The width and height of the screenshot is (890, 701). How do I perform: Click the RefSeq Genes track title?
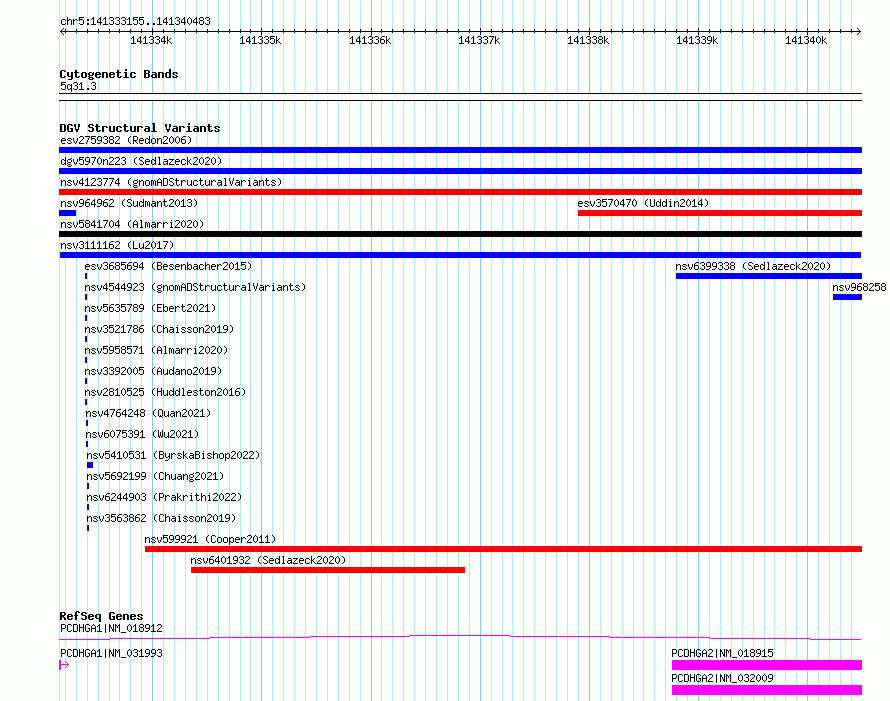[101, 616]
